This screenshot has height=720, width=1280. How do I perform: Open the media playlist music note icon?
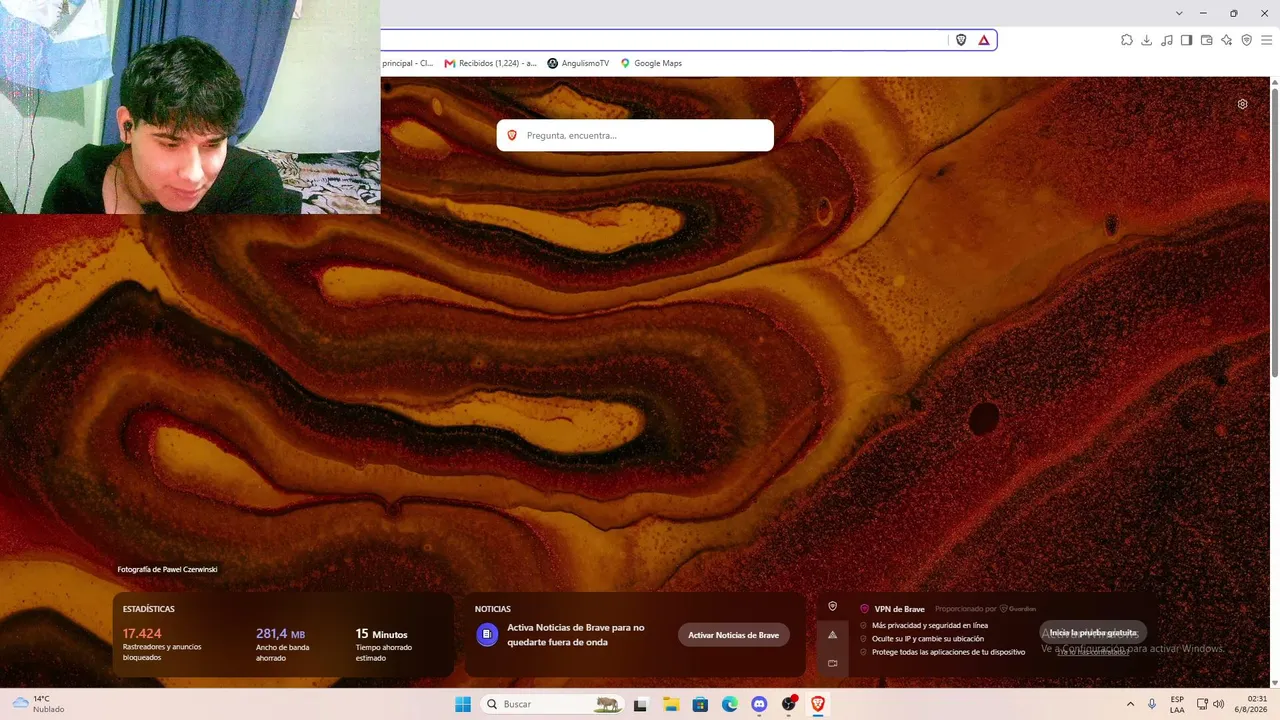click(x=1167, y=40)
